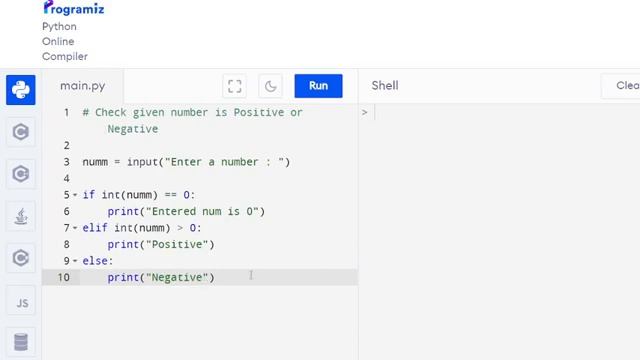This screenshot has width=640, height=360.
Task: Run the Python code
Action: pyautogui.click(x=318, y=86)
